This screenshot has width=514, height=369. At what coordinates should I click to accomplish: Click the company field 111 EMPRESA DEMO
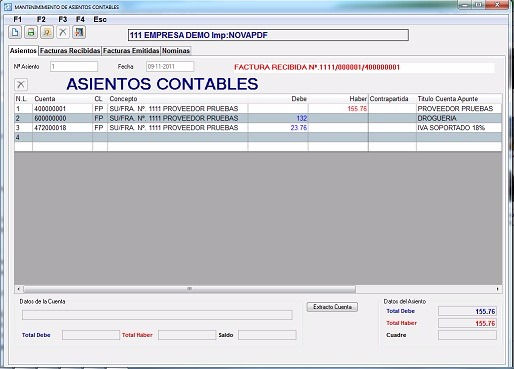[268, 35]
